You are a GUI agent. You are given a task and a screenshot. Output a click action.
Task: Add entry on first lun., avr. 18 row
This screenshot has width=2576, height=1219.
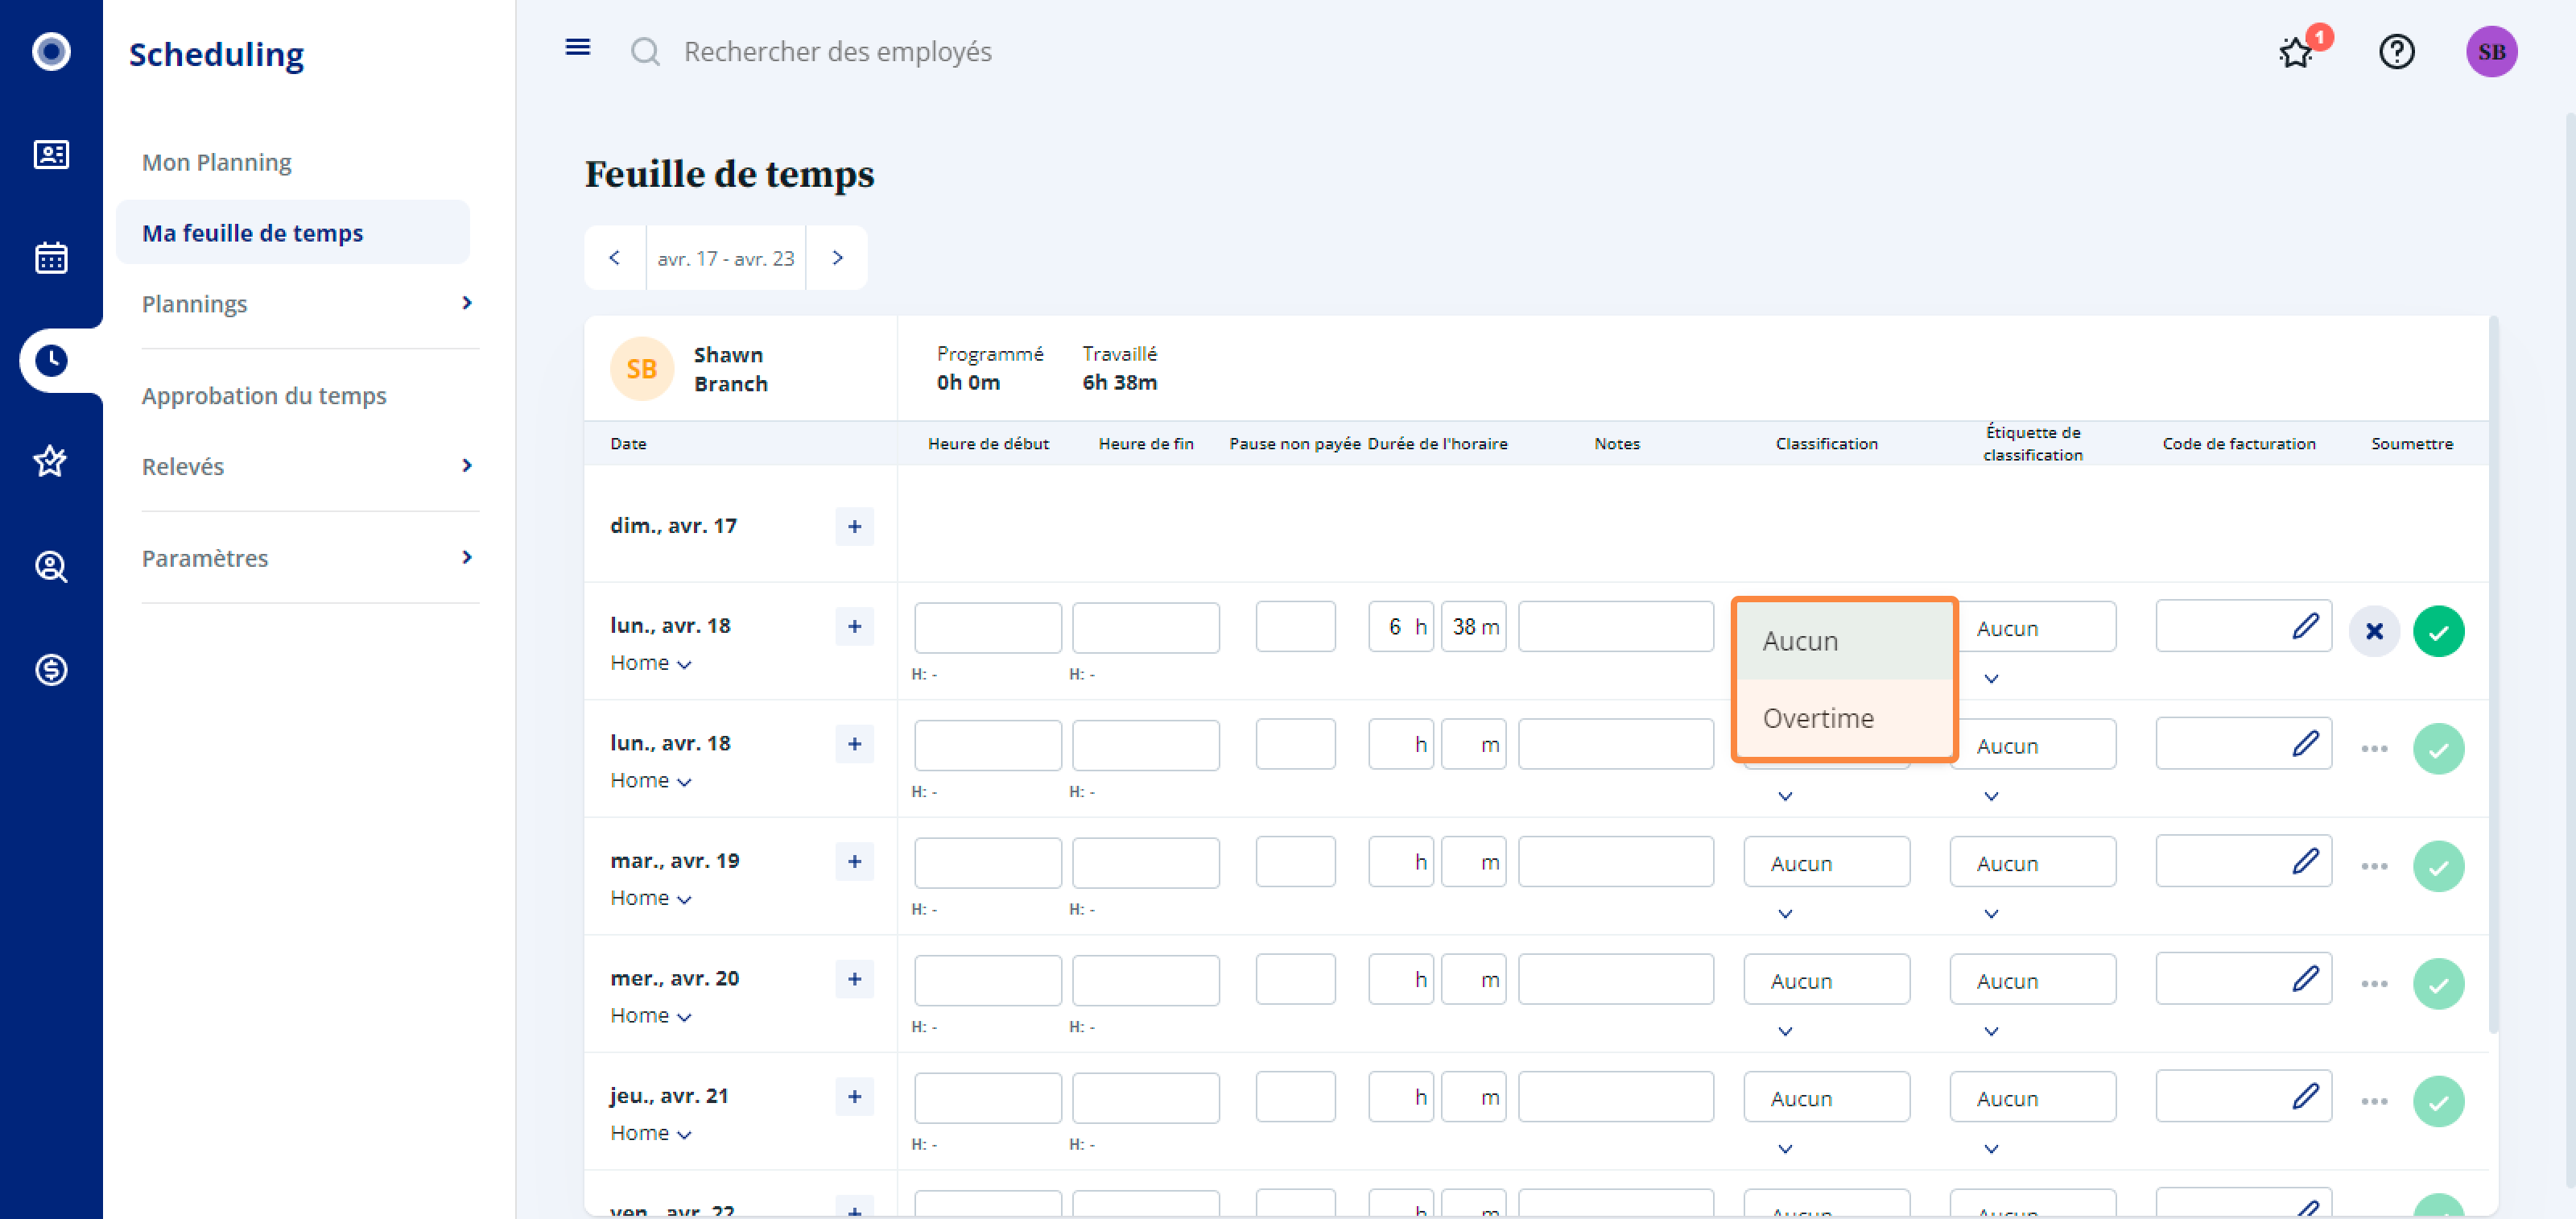click(854, 627)
